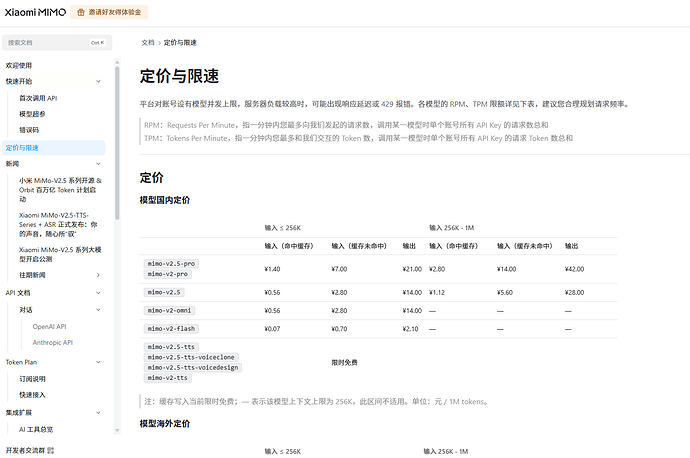Select 定价与限速 in the sidebar
Screen dimensions: 690x458
[x=54, y=148]
